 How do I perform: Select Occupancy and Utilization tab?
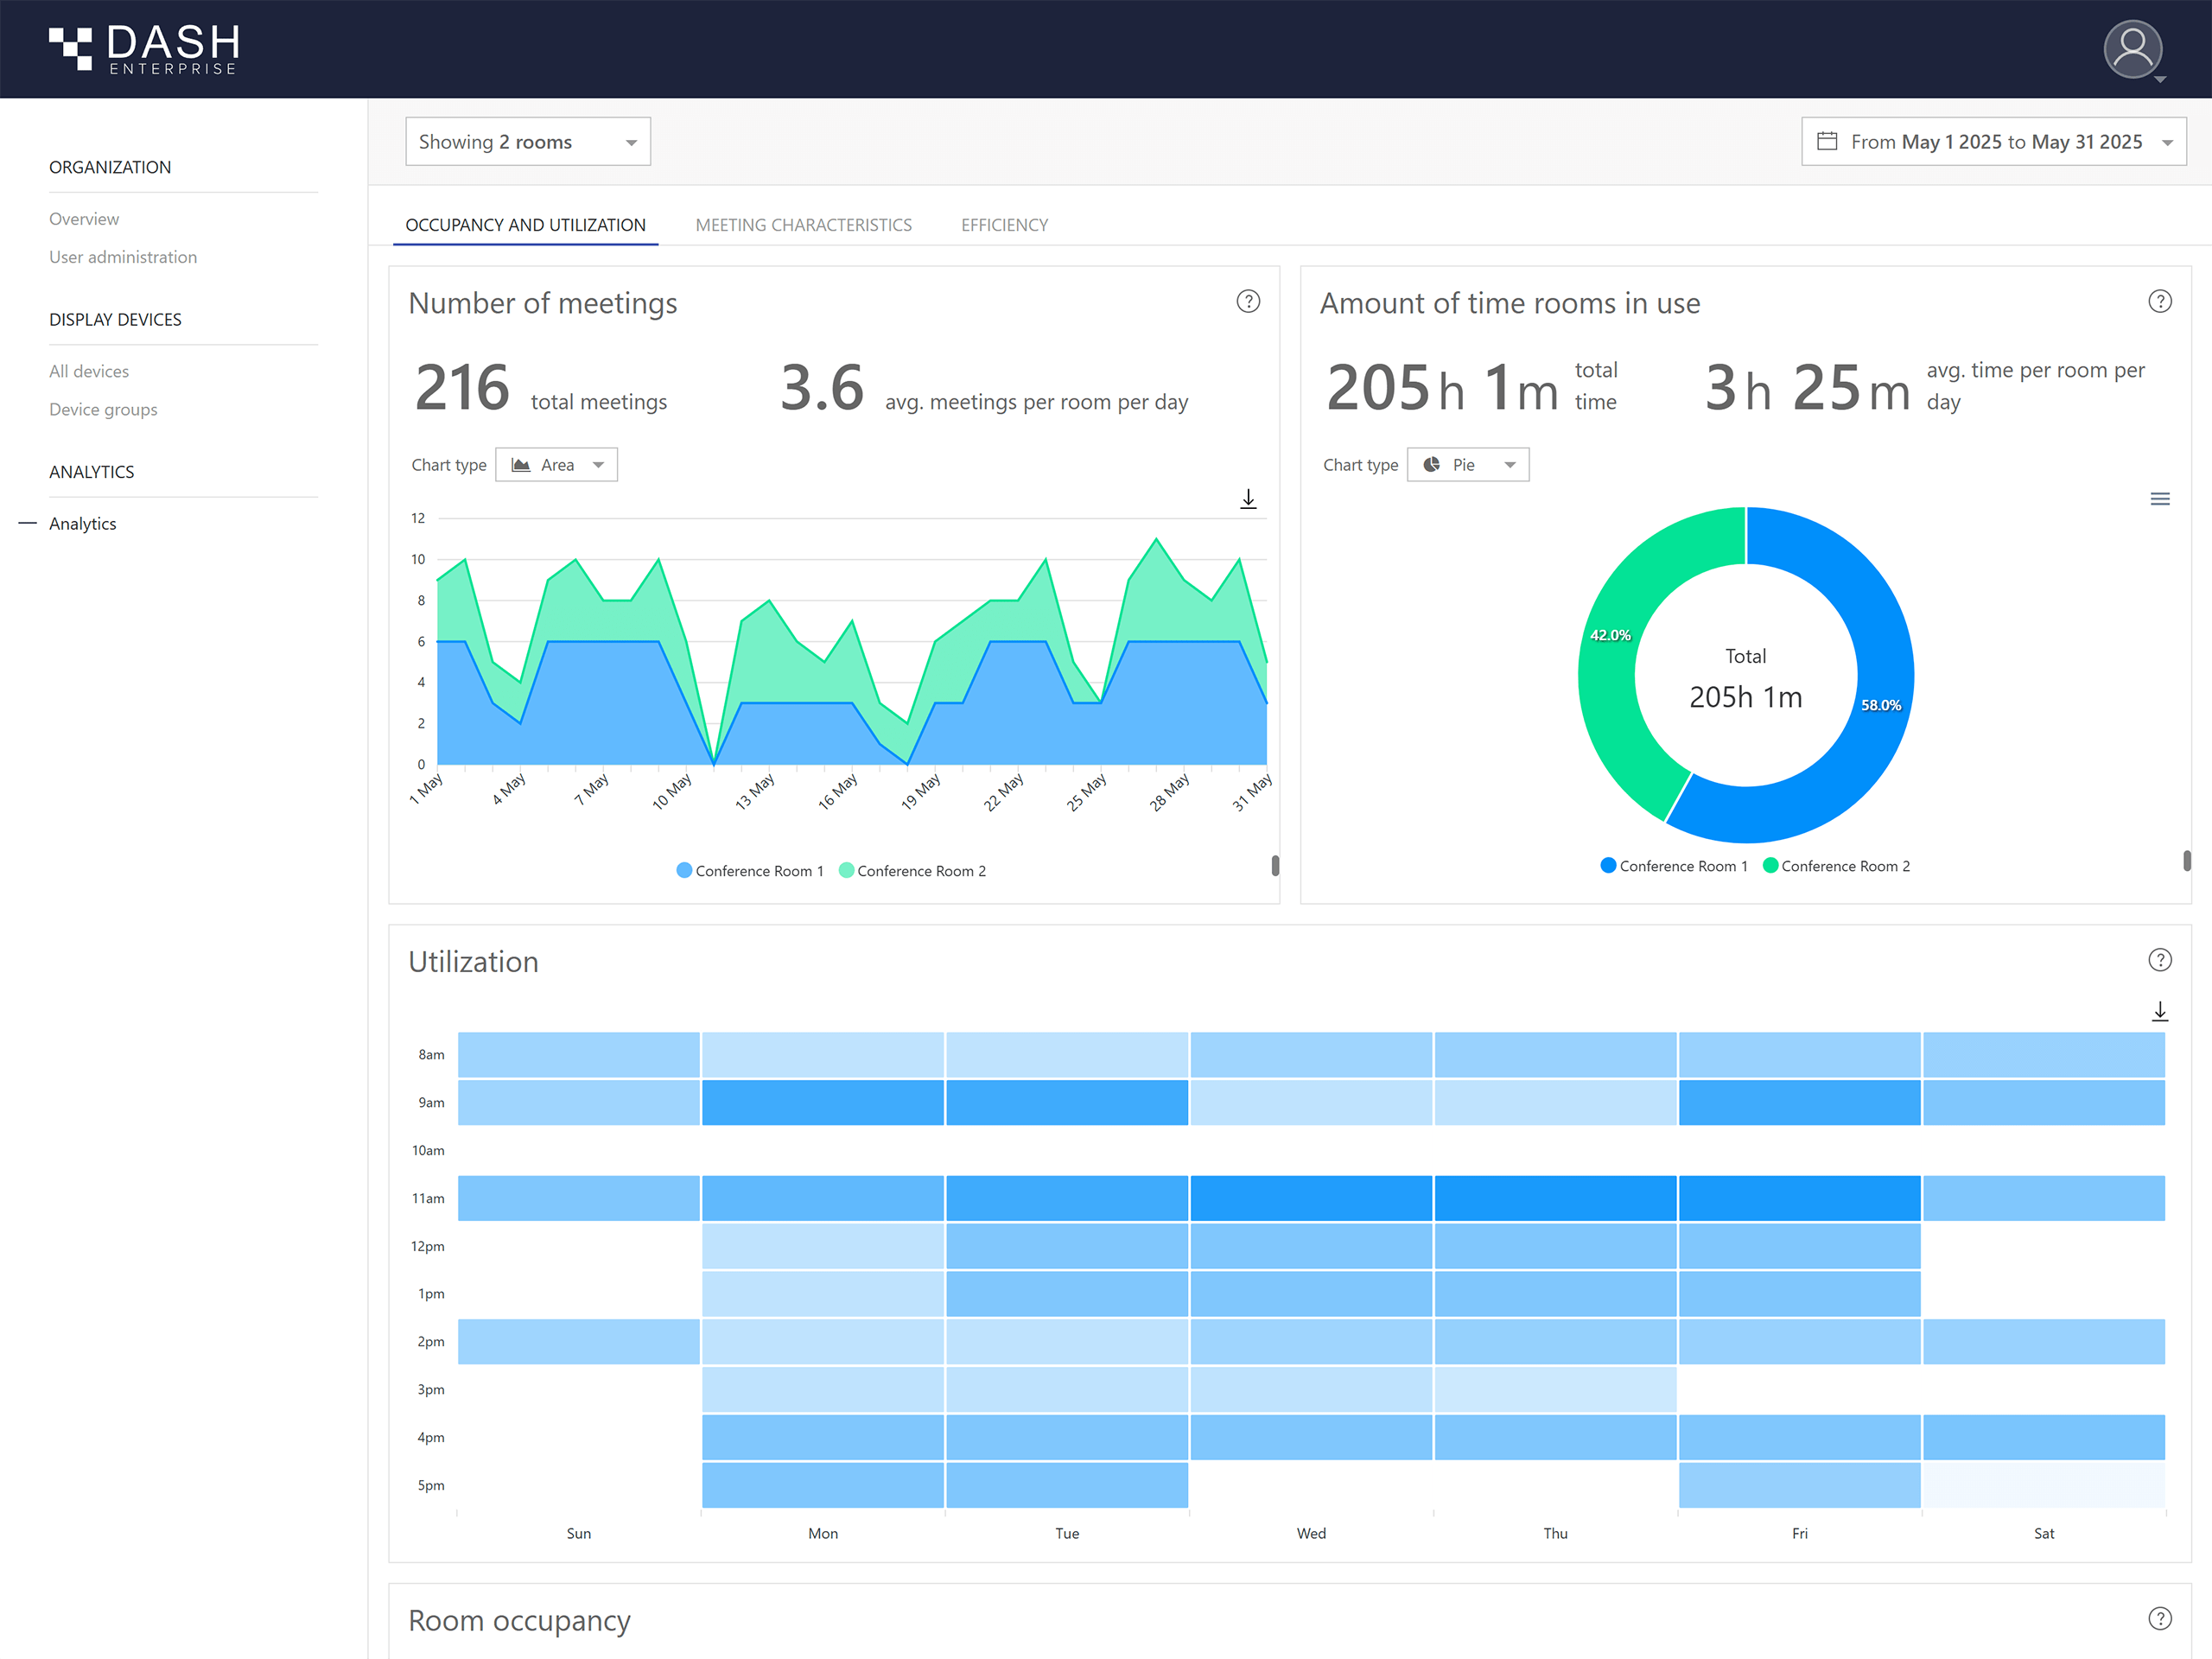[x=525, y=225]
